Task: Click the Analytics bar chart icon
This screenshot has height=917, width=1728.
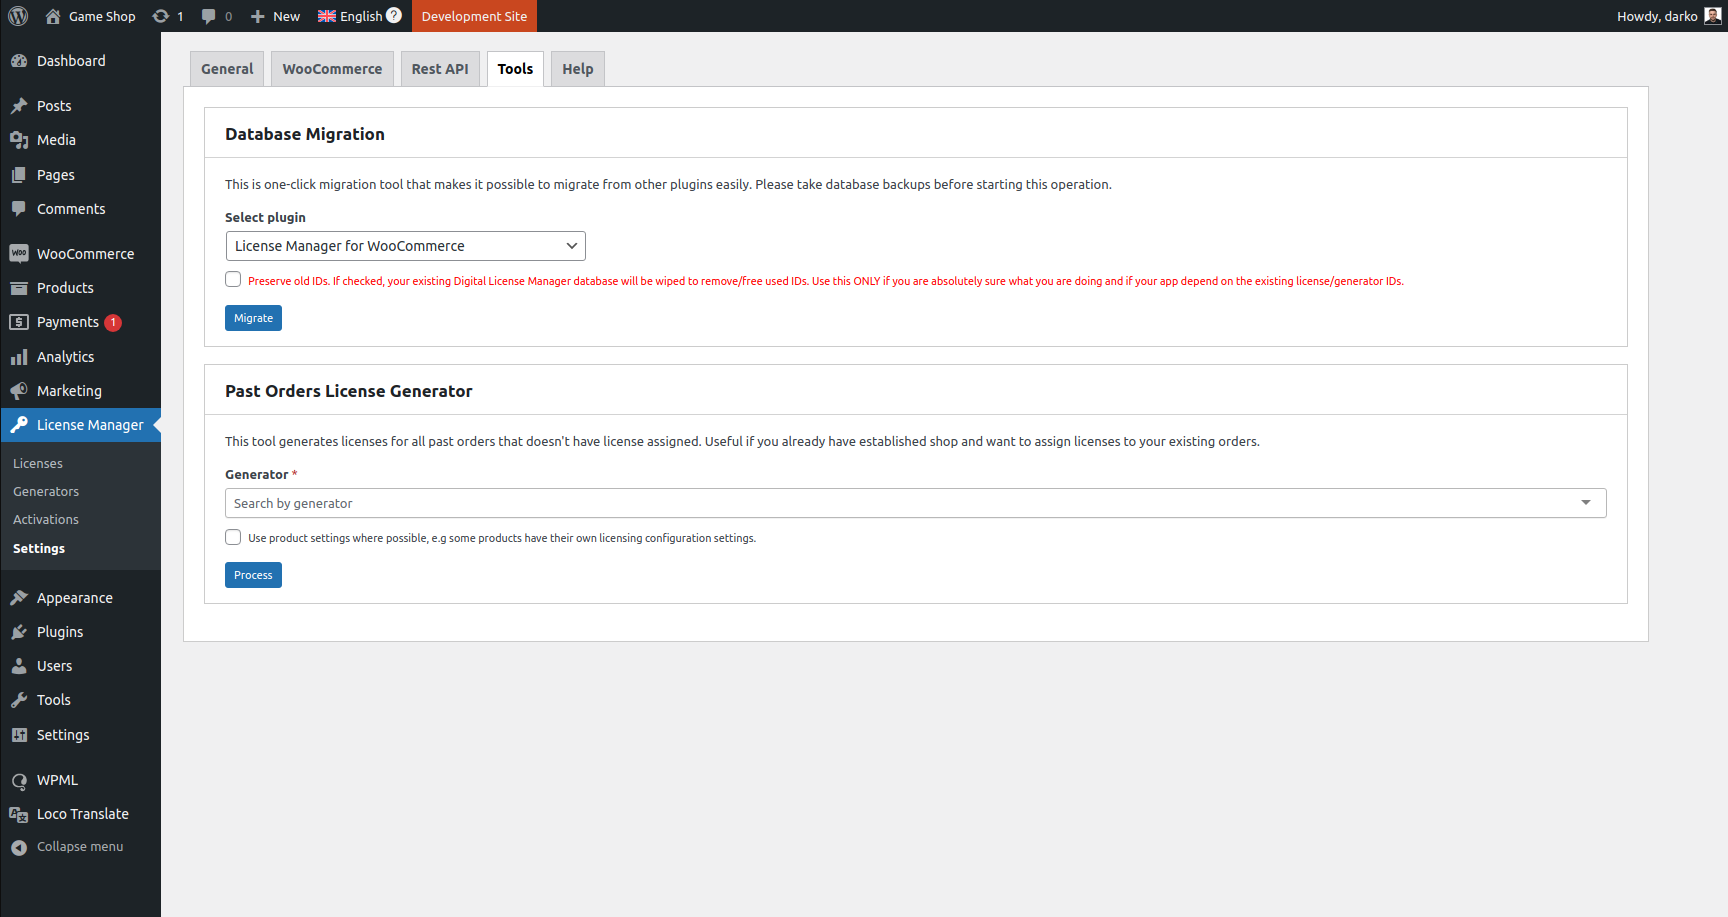Action: pyautogui.click(x=19, y=357)
